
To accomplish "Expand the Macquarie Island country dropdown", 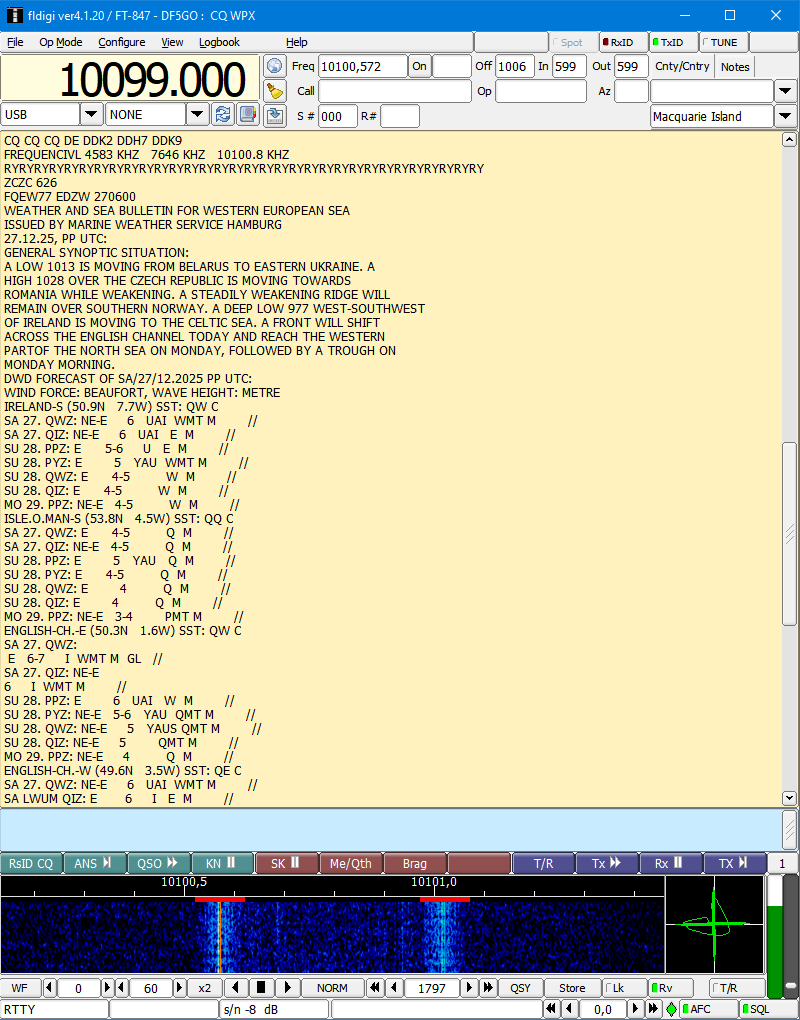I will pos(787,116).
